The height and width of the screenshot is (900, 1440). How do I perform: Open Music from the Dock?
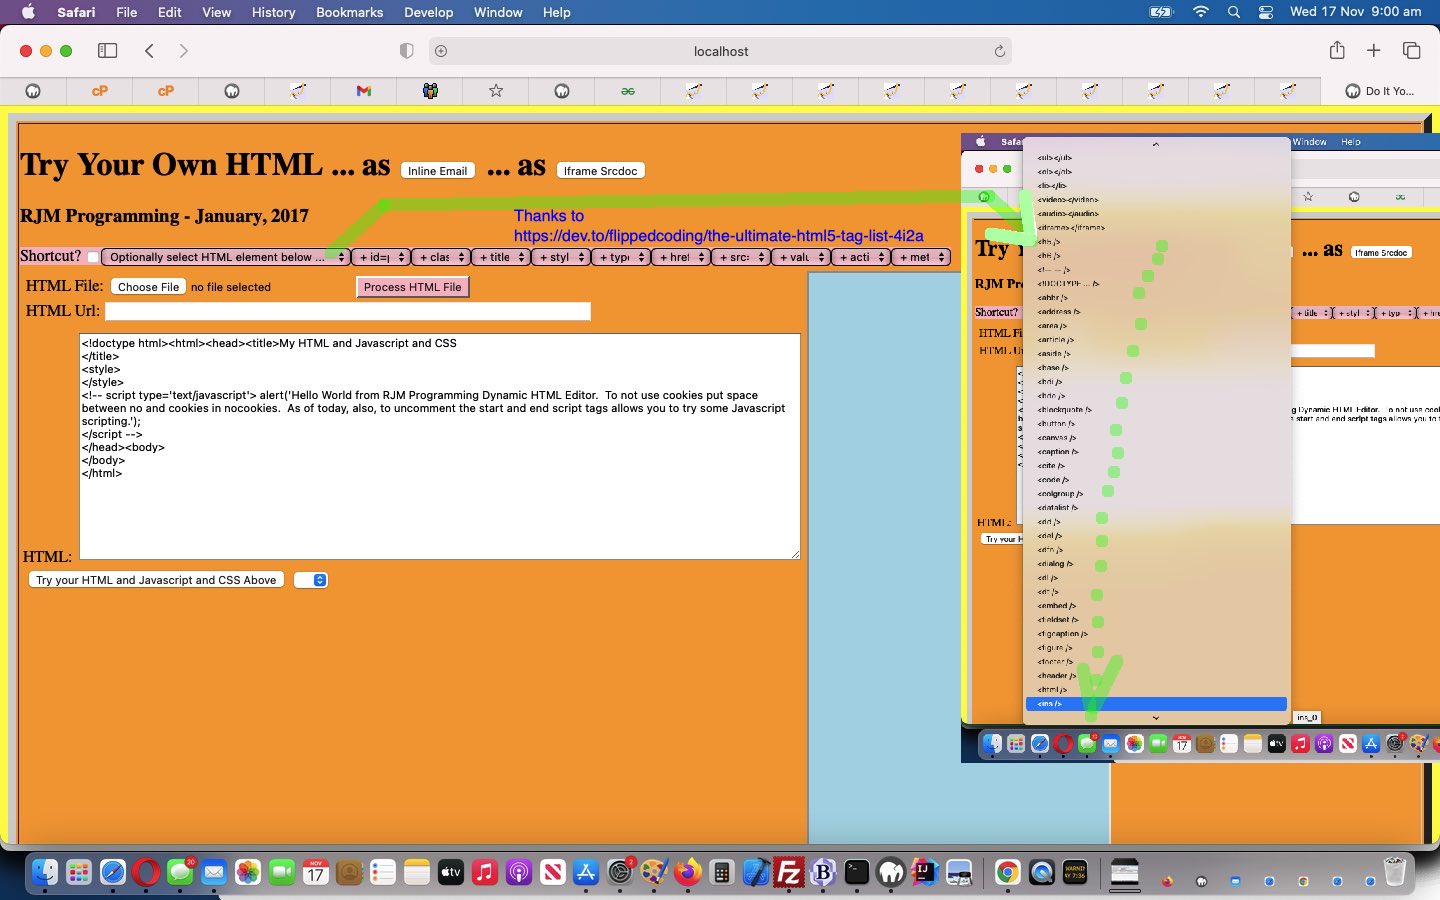[x=485, y=873]
